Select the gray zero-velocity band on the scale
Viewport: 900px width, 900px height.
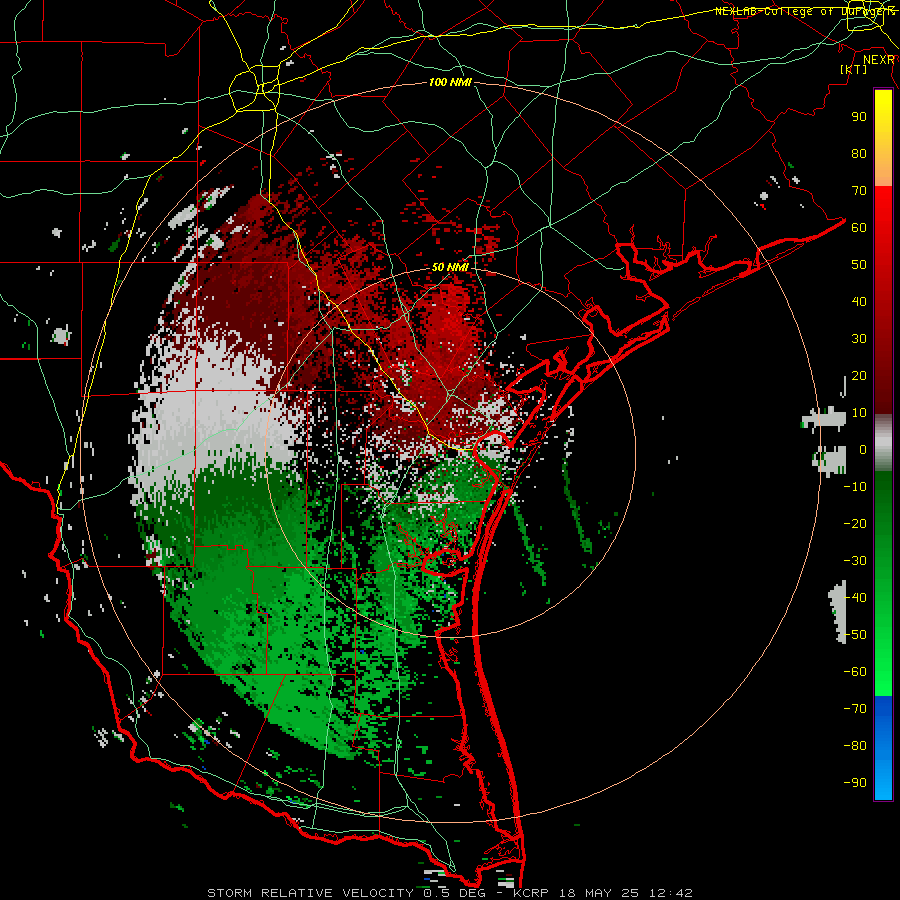click(x=883, y=443)
